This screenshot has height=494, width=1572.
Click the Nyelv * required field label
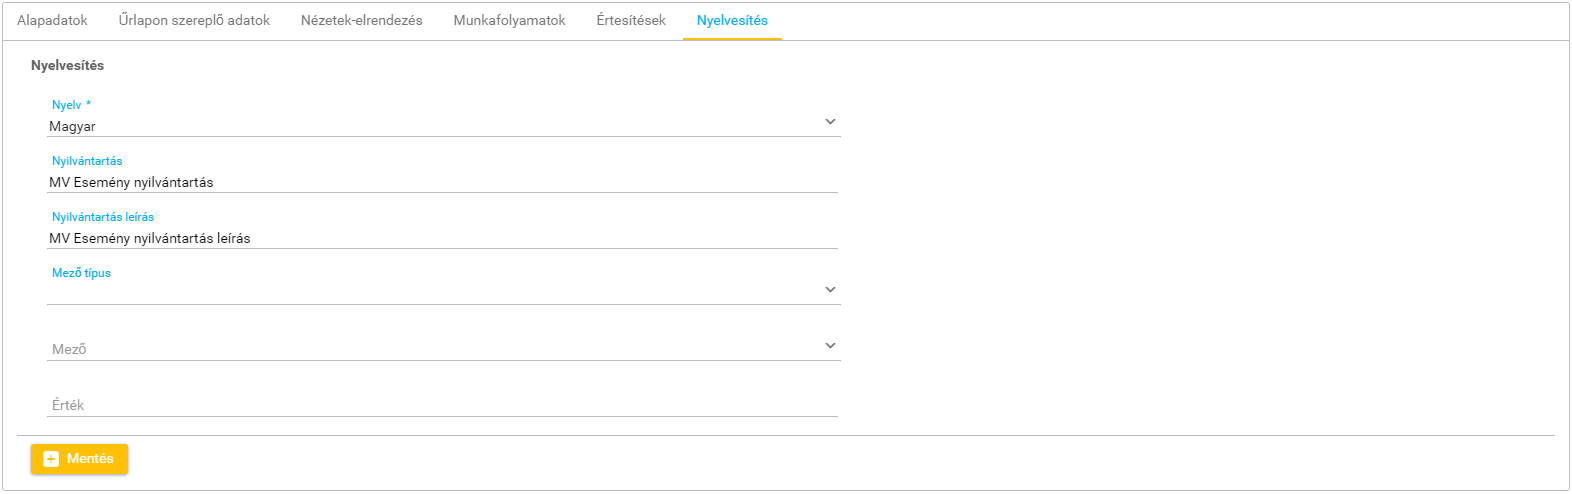71,105
